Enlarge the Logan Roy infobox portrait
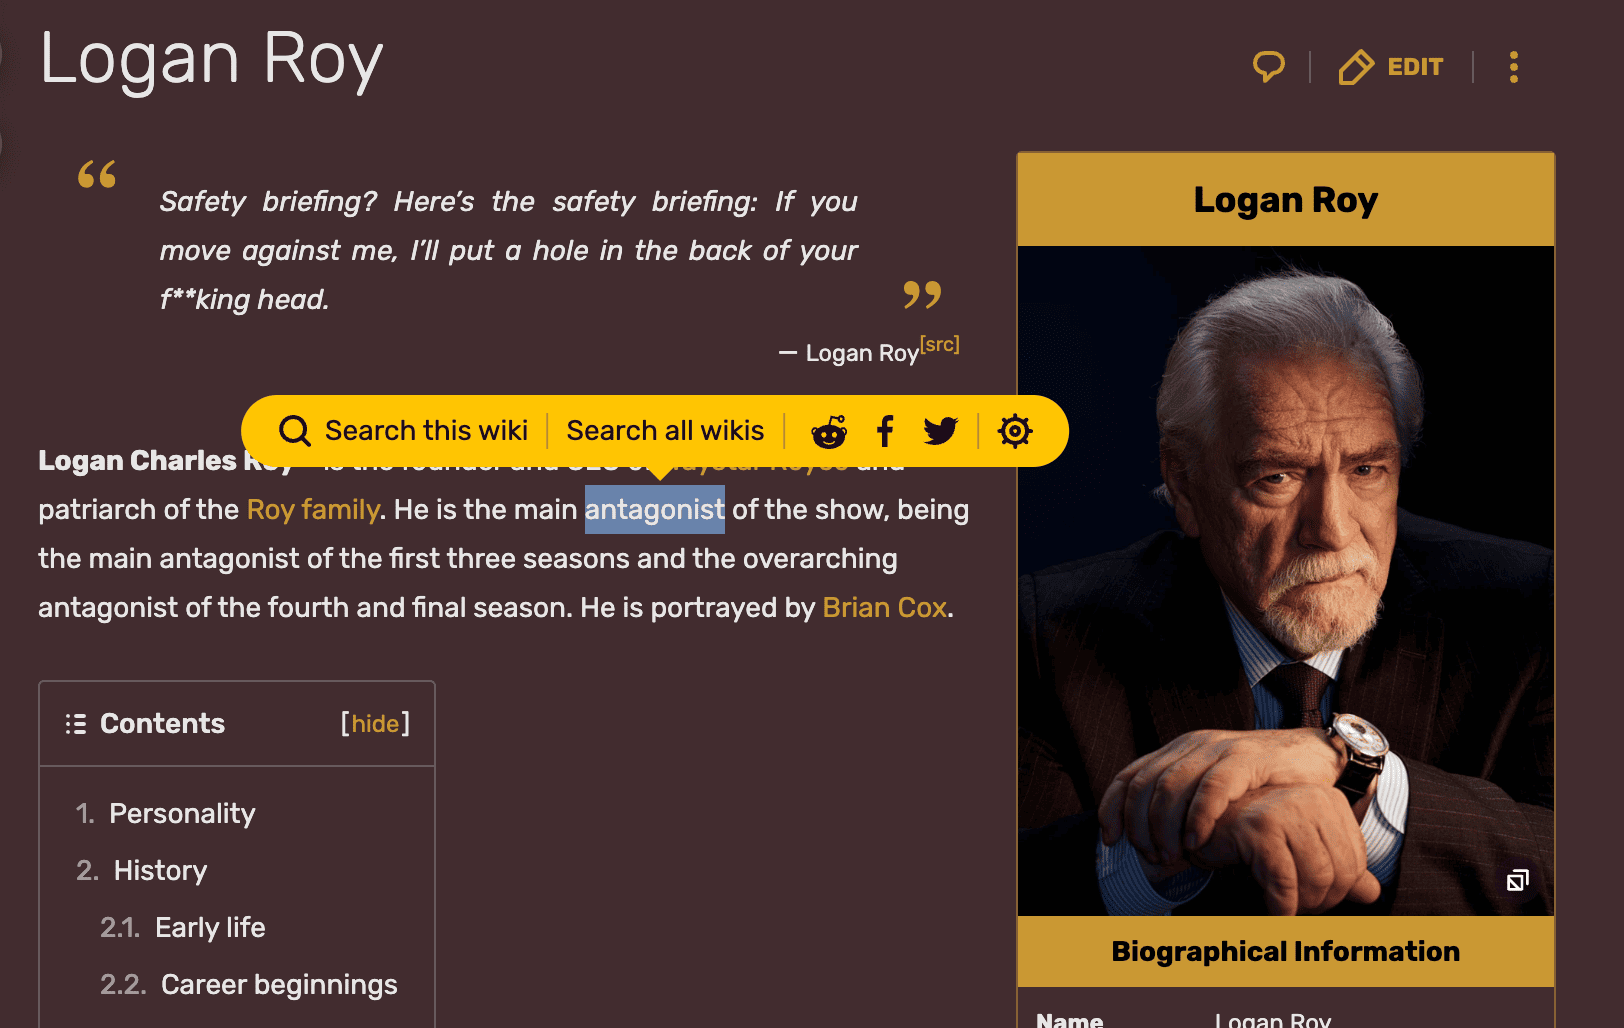Viewport: 1624px width, 1028px height. [x=1517, y=880]
